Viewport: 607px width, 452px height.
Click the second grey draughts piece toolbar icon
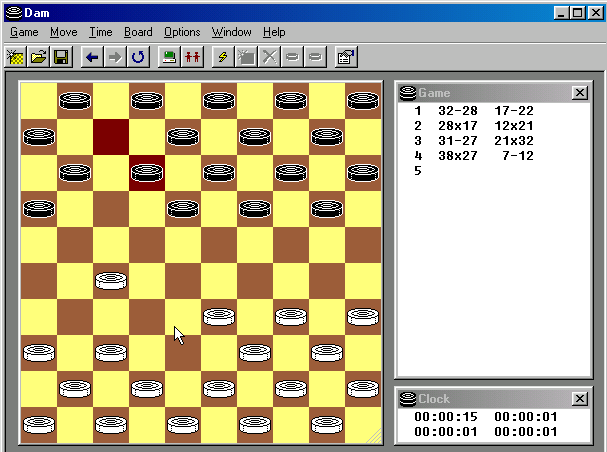click(316, 57)
